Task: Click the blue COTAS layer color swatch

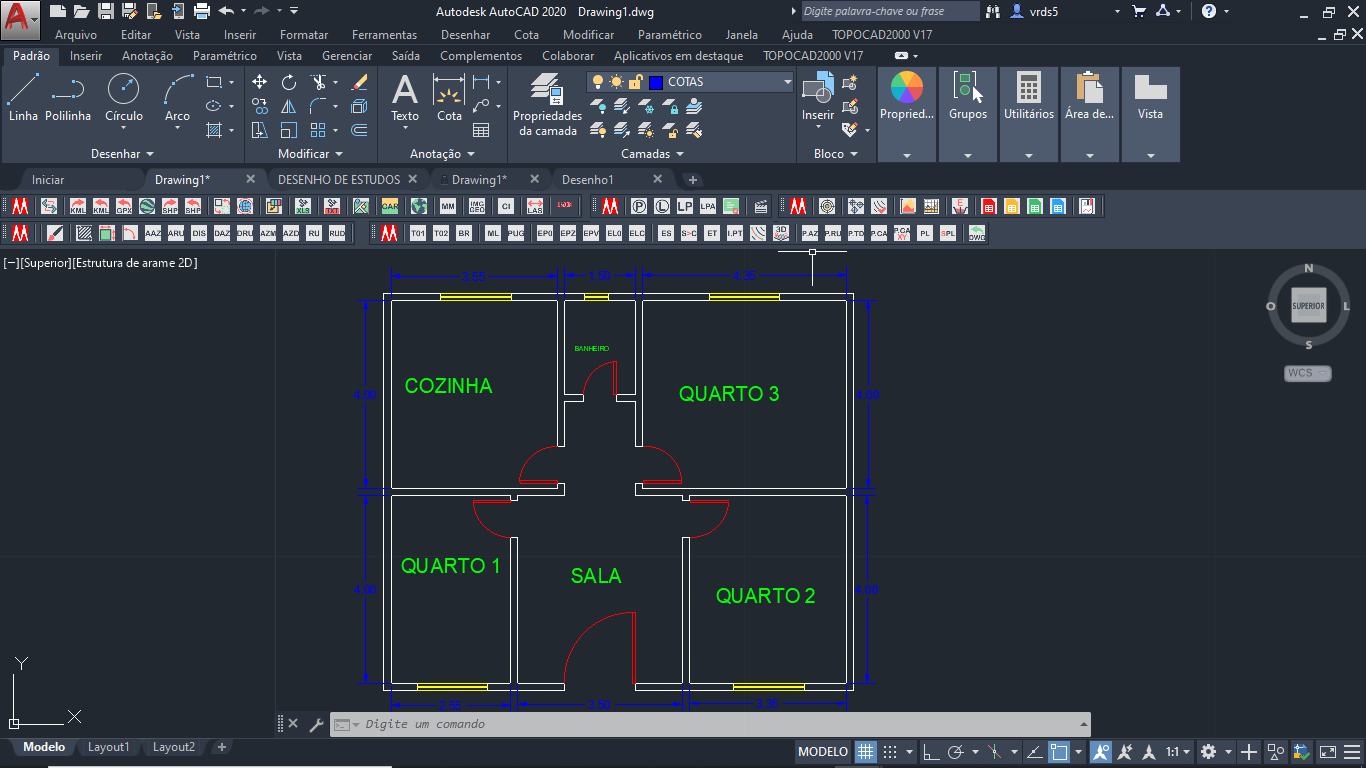Action: [x=656, y=81]
